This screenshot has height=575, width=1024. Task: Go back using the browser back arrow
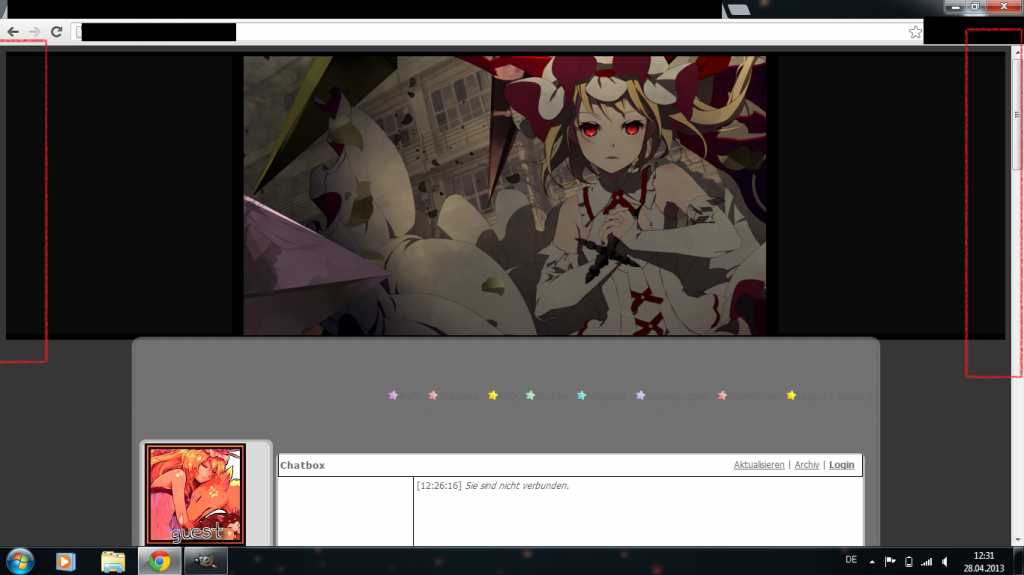pyautogui.click(x=13, y=31)
